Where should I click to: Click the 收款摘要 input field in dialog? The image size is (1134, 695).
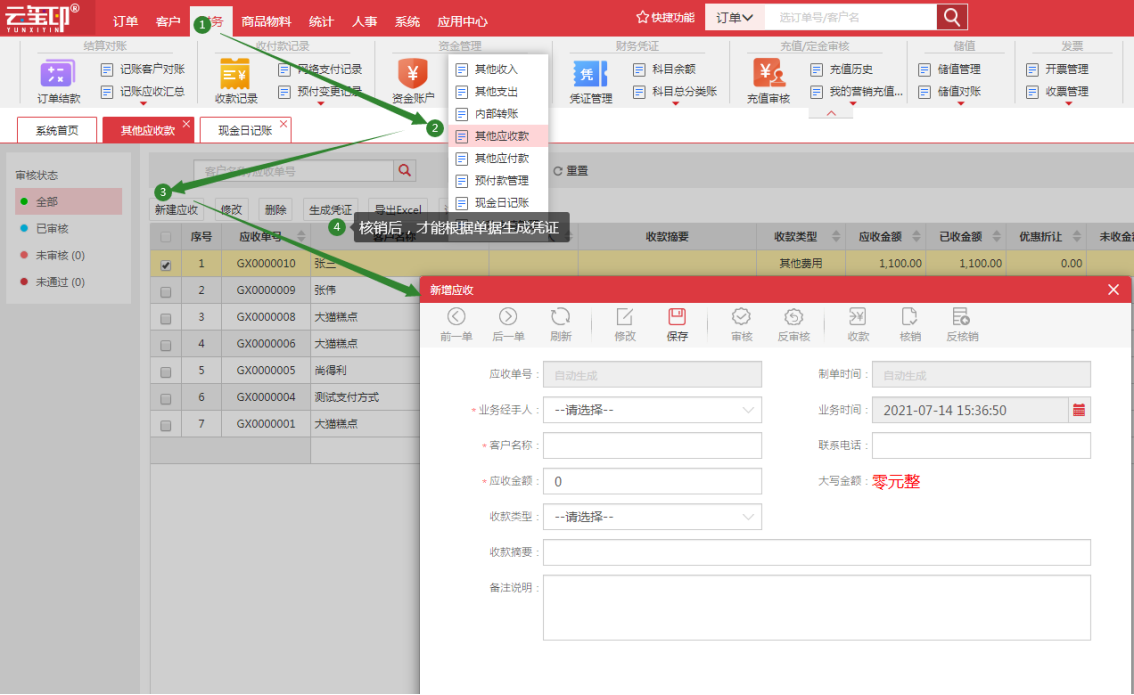point(817,553)
